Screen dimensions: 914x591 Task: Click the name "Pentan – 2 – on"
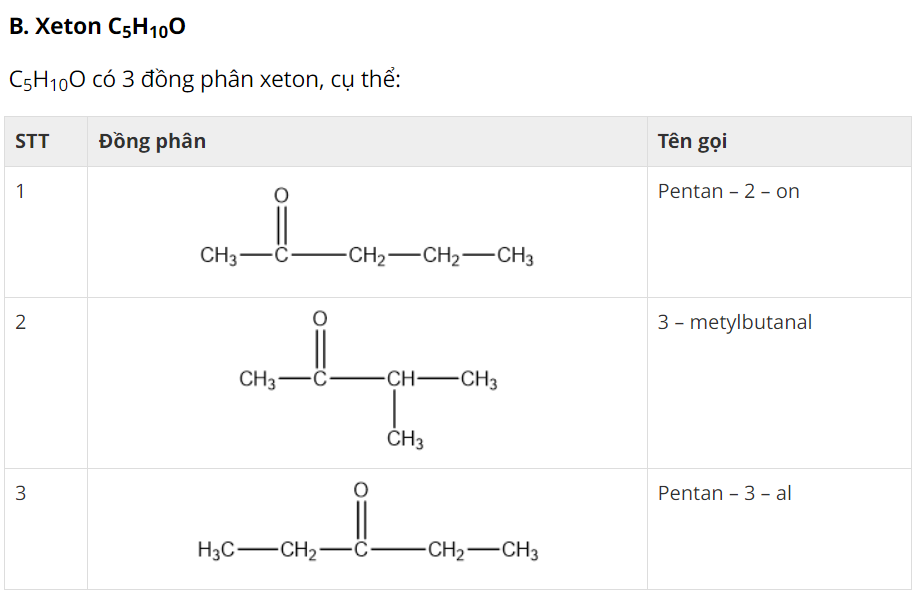click(728, 191)
